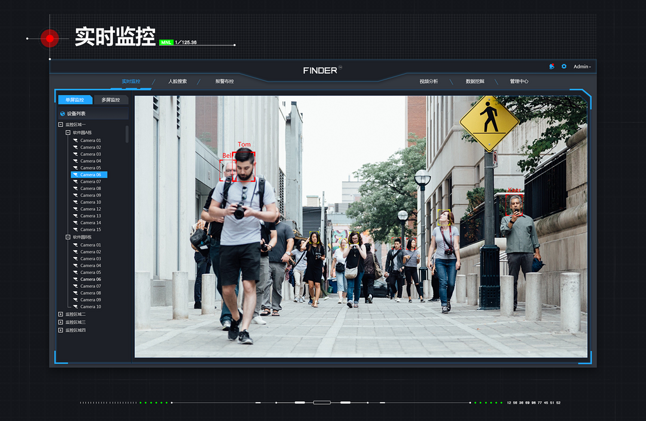Click the camera icon for Camera 10 under 软件园B栋
This screenshot has width=646, height=421.
click(75, 306)
